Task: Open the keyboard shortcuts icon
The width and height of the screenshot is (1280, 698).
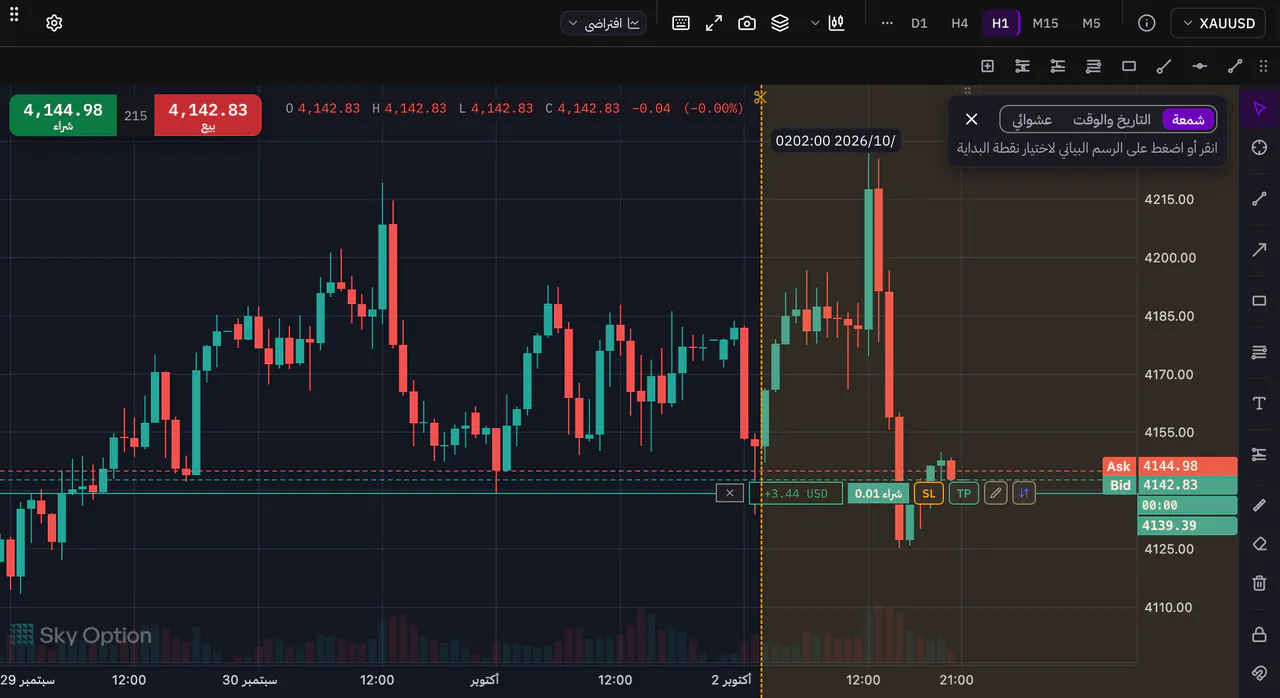Action: point(681,23)
